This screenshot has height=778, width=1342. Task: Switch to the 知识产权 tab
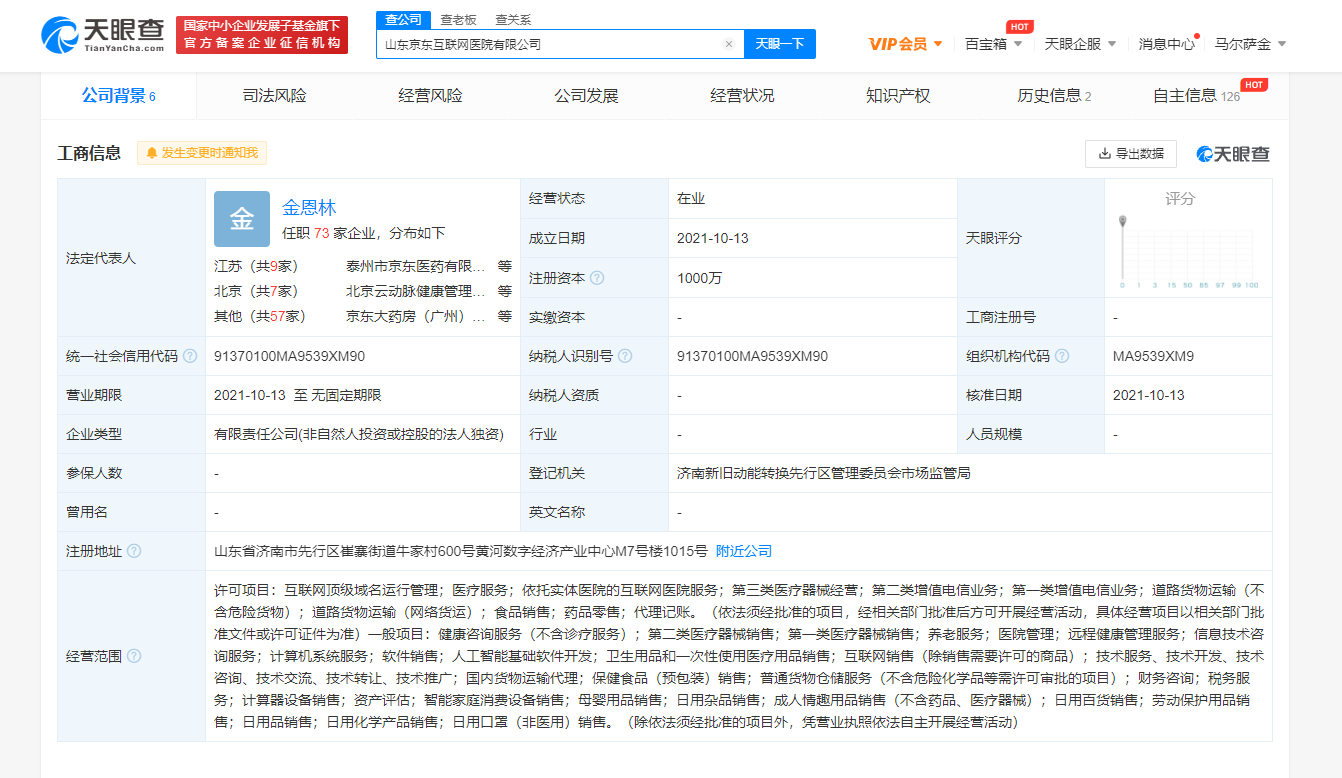pyautogui.click(x=898, y=96)
